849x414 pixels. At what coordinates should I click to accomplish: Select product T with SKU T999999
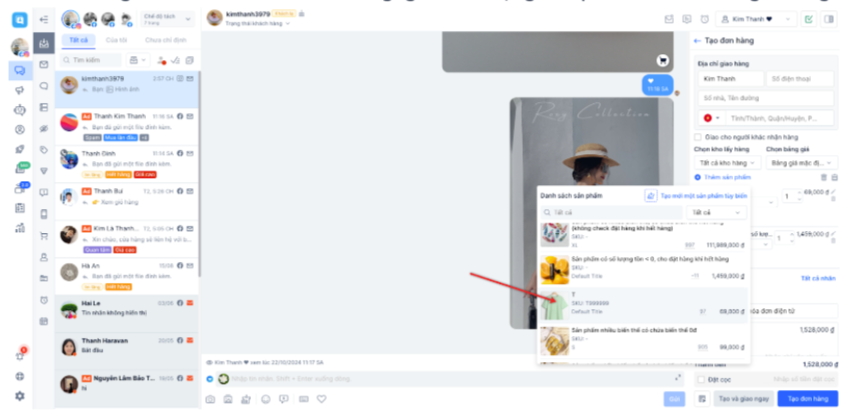click(x=643, y=306)
